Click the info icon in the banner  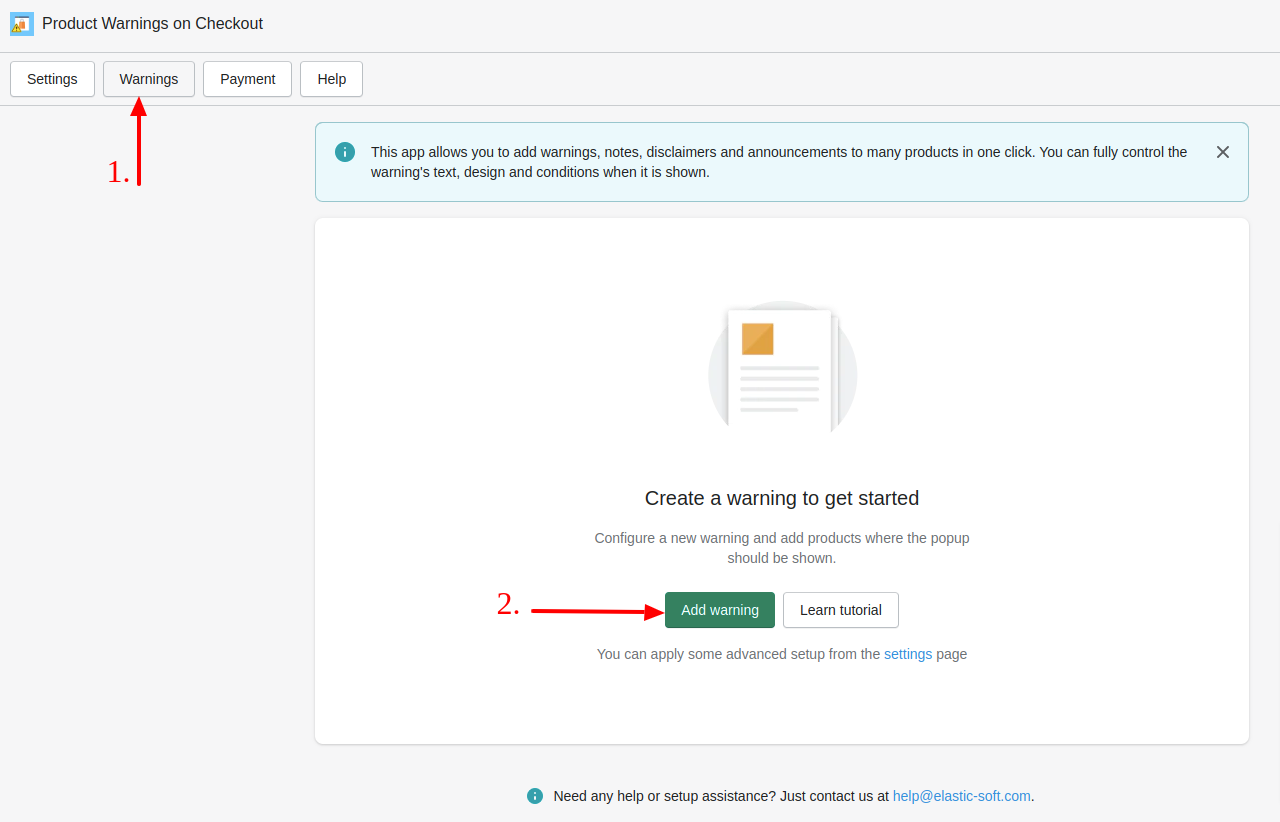[345, 152]
